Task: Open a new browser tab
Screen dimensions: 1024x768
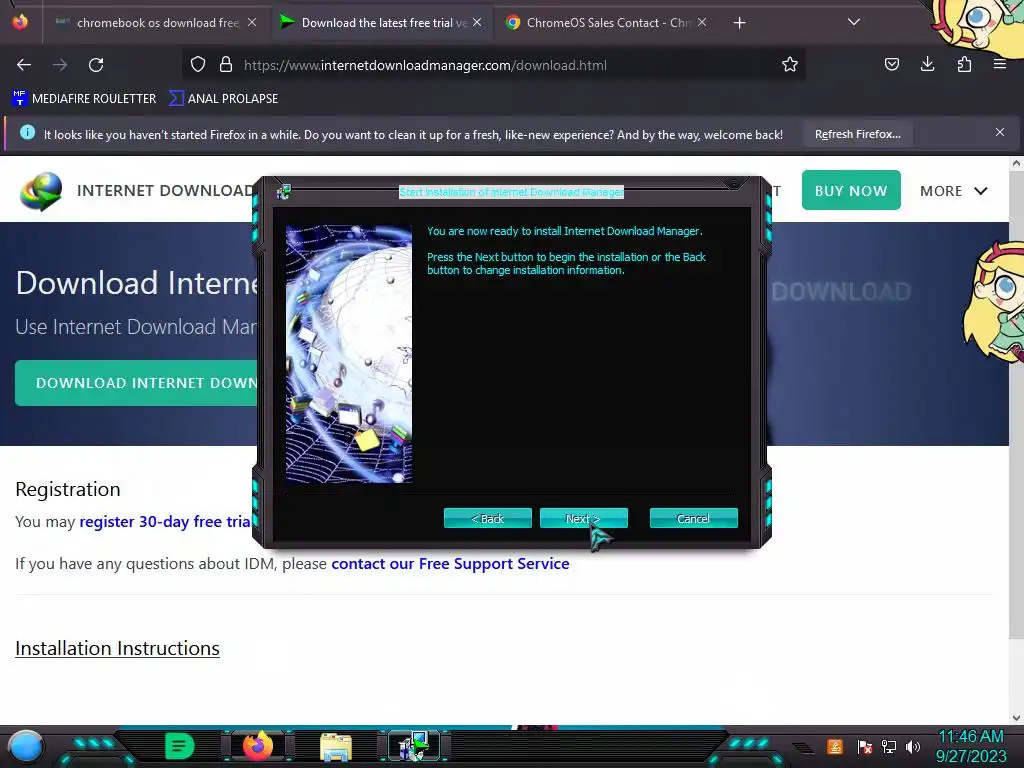Action: pyautogui.click(x=739, y=23)
